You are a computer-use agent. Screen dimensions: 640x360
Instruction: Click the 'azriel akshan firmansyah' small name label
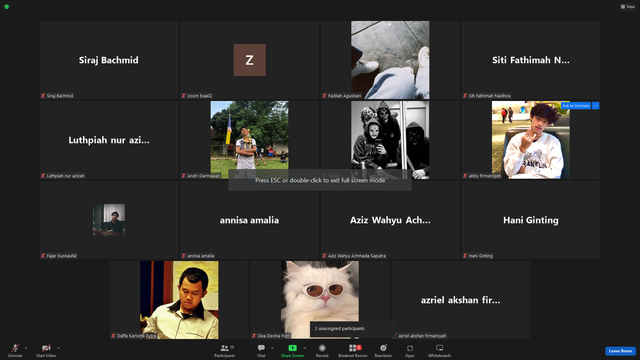click(422, 336)
